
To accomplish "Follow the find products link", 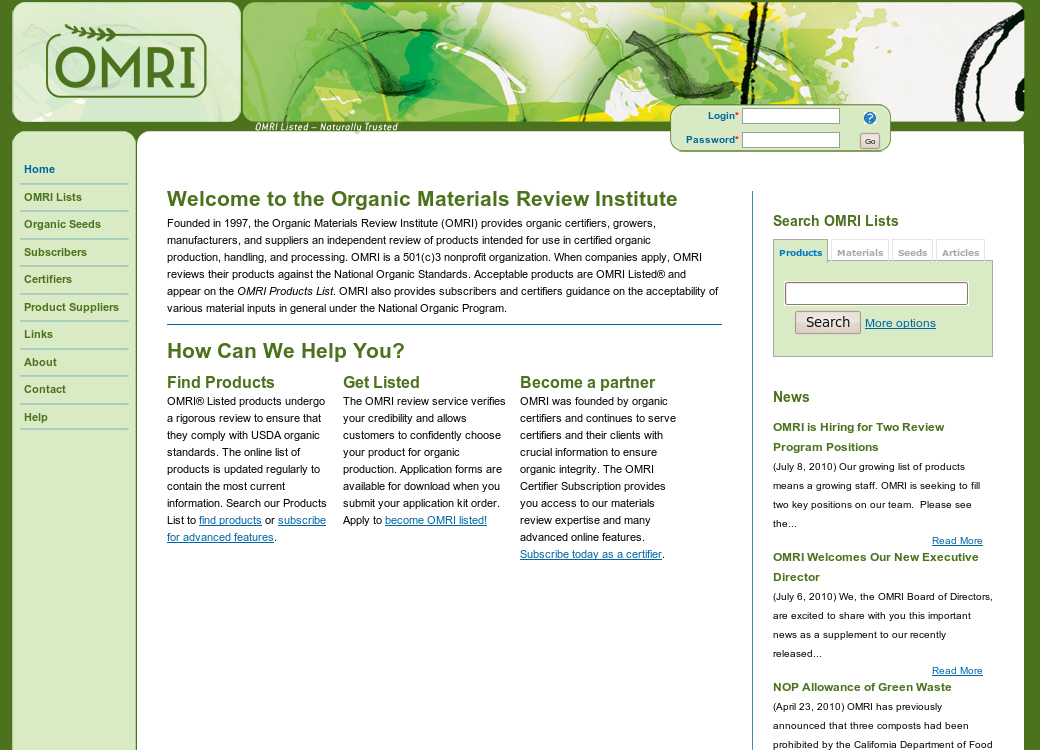I will [230, 521].
